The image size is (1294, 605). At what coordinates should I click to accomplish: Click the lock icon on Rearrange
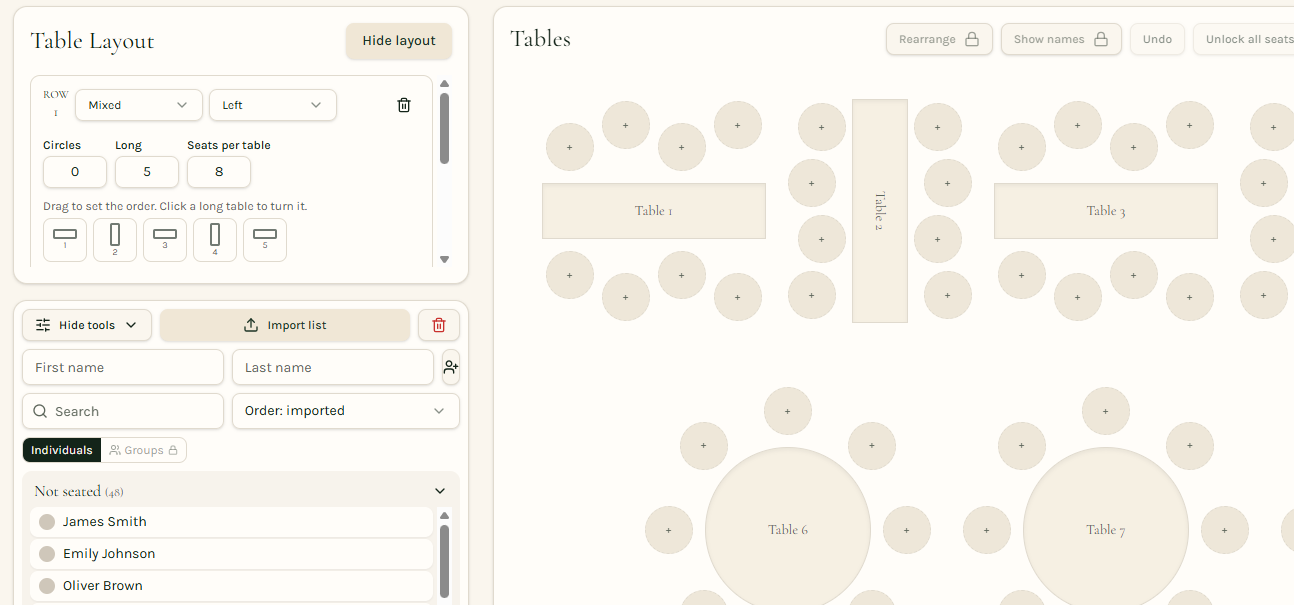972,39
